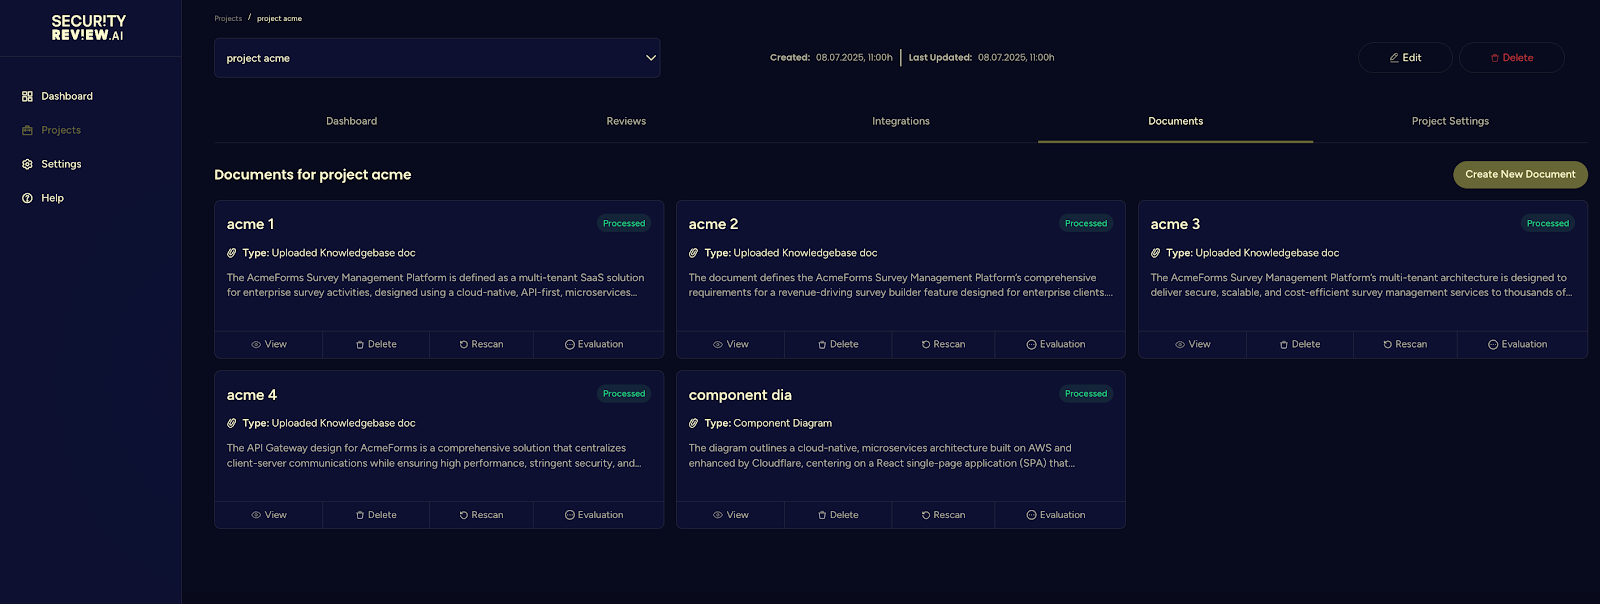The image size is (1600, 604).
Task: Click the 'Type: Component Diagram' text
Action: click(768, 423)
